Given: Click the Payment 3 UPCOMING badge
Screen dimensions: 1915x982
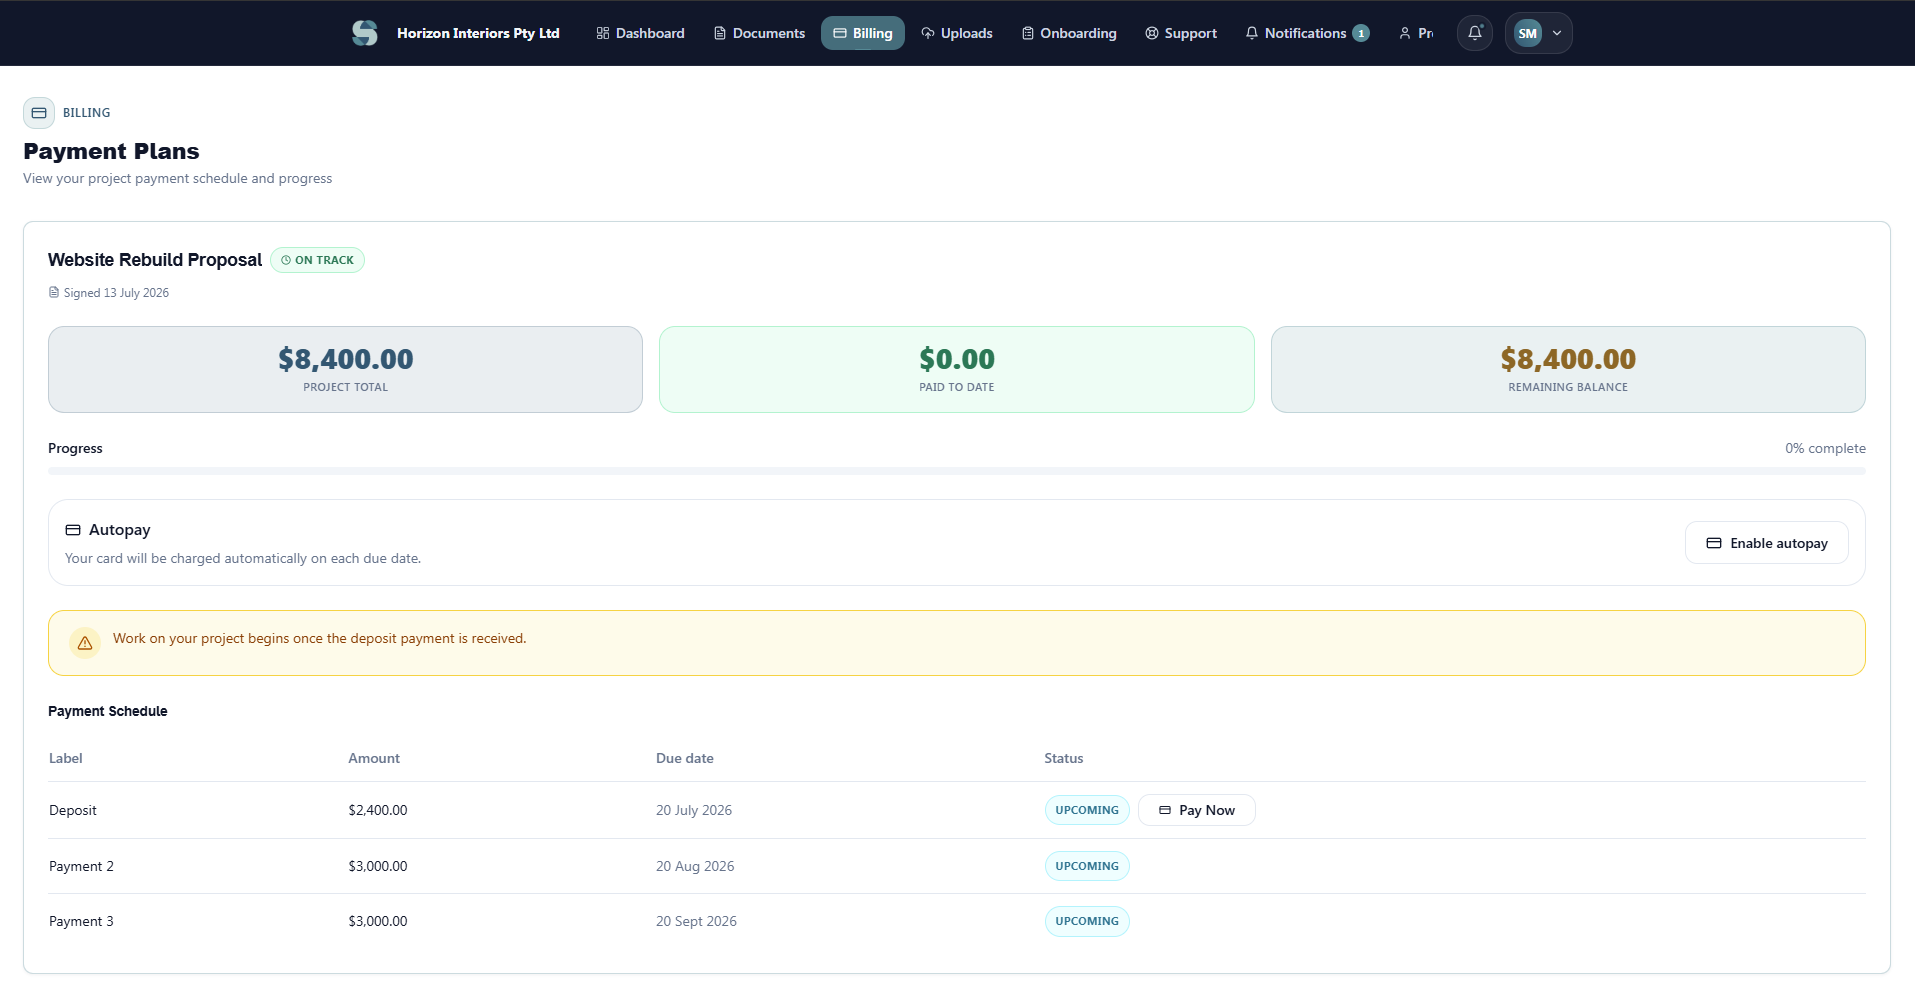Looking at the screenshot, I should point(1087,921).
